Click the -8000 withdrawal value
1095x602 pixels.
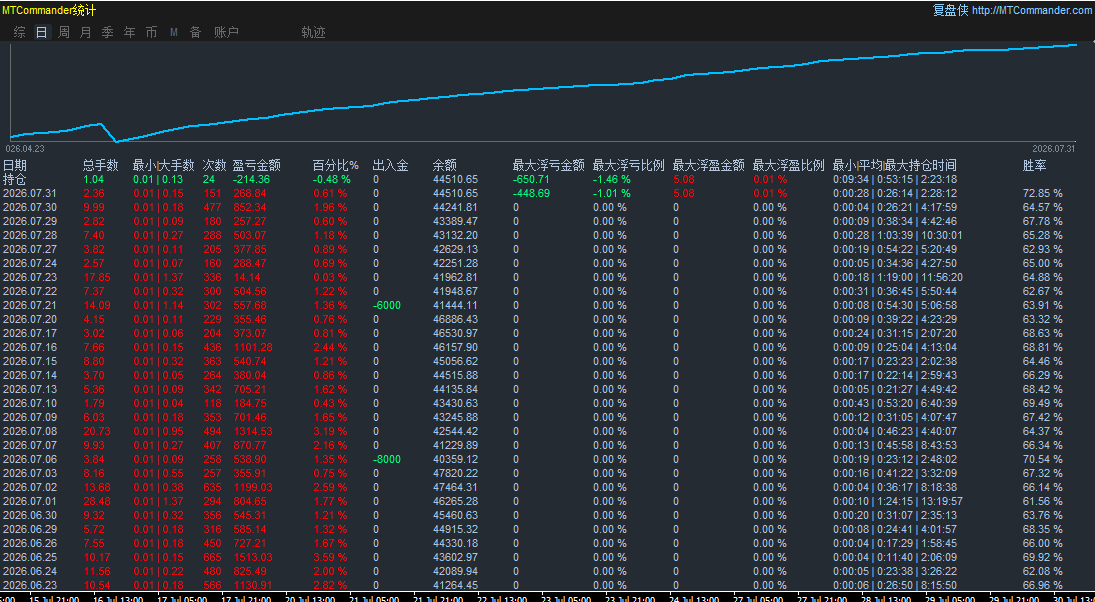pos(386,459)
